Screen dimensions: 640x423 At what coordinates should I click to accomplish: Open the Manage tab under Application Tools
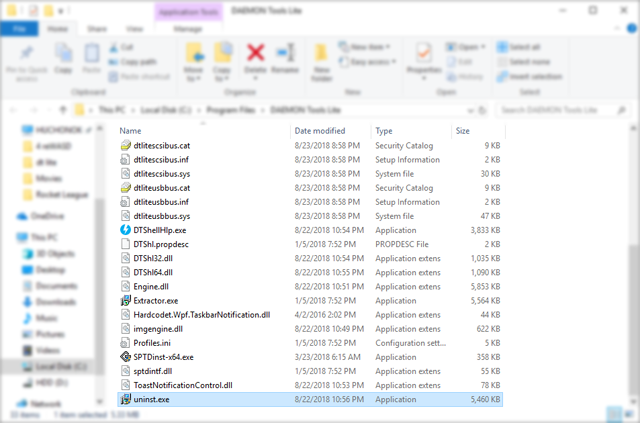click(x=188, y=29)
